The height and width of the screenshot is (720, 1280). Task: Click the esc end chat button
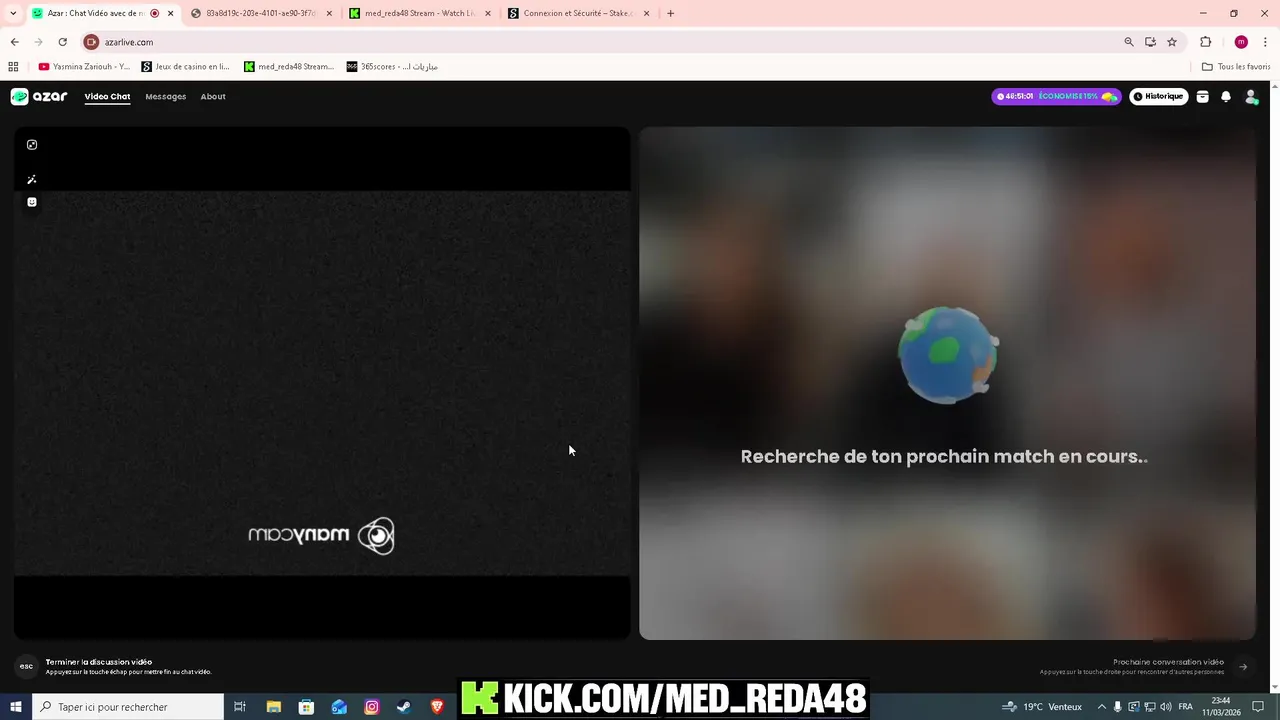point(26,666)
